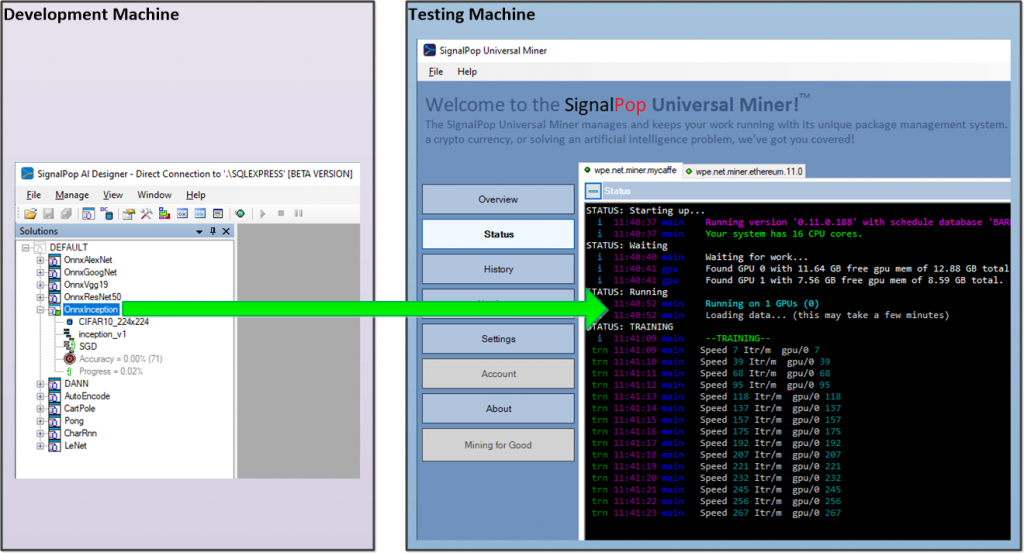1024x553 pixels.
Task: Open the File menu in AI Designer
Action: pos(33,195)
